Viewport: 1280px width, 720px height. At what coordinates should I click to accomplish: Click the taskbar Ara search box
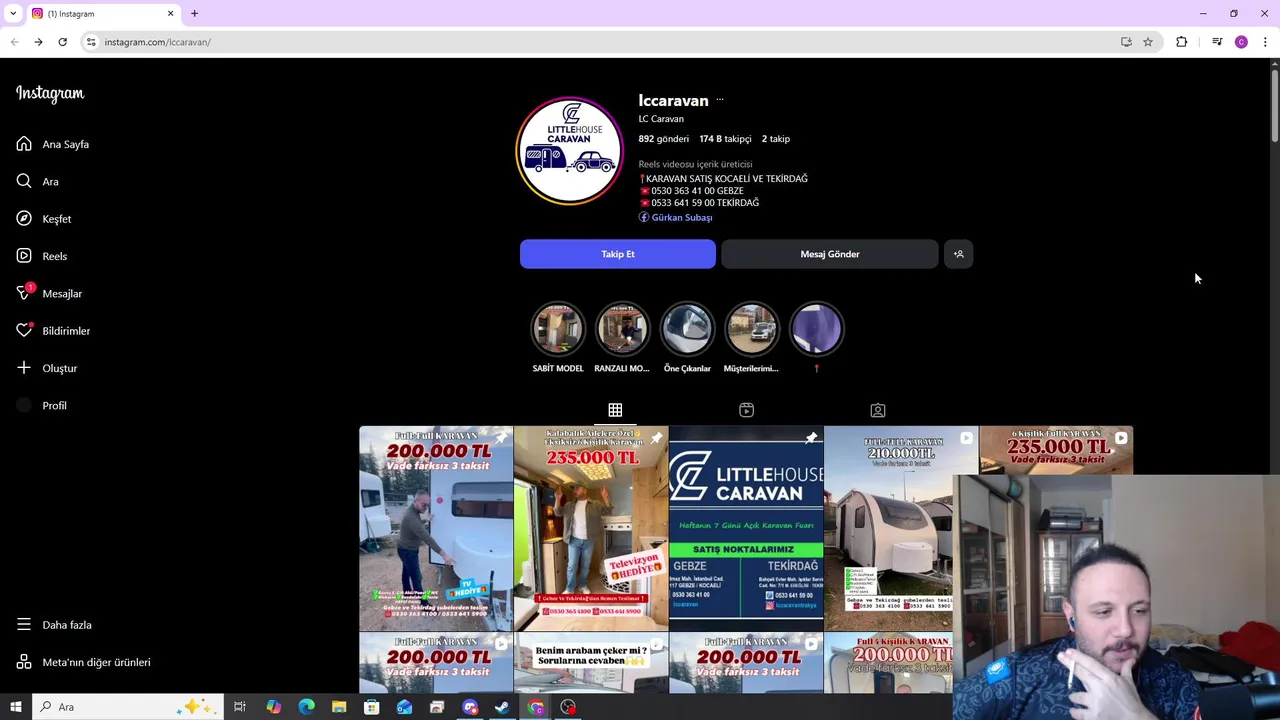[x=128, y=707]
